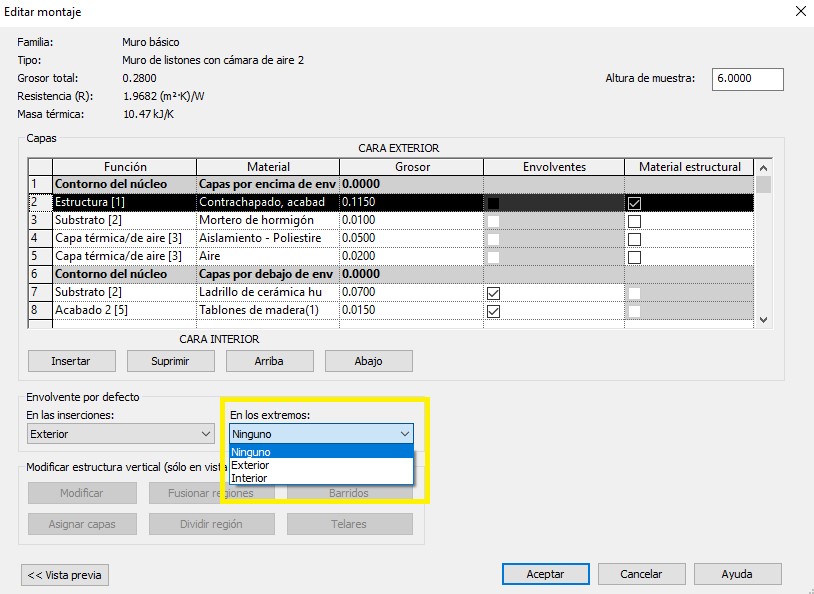Collapse the En los extremos combo box
This screenshot has width=814, height=594.
404,434
